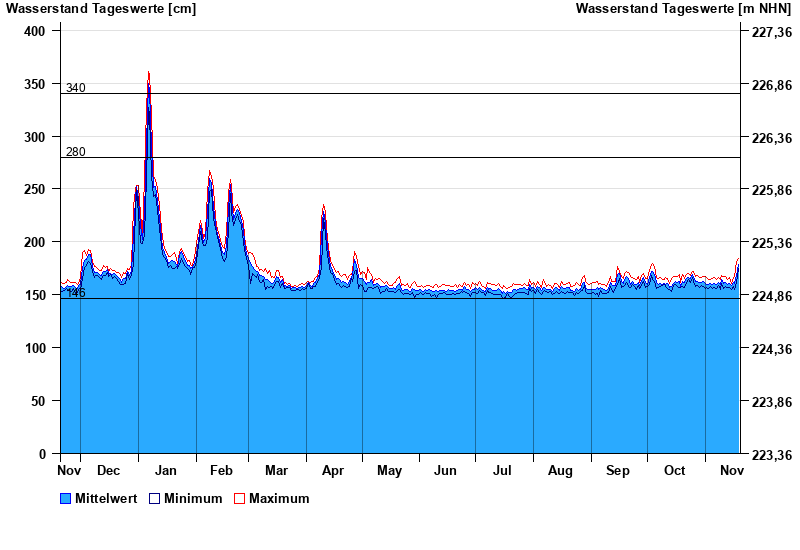The width and height of the screenshot is (800, 550).
Task: Select the Mittelwert legend label
Action: coord(107,498)
